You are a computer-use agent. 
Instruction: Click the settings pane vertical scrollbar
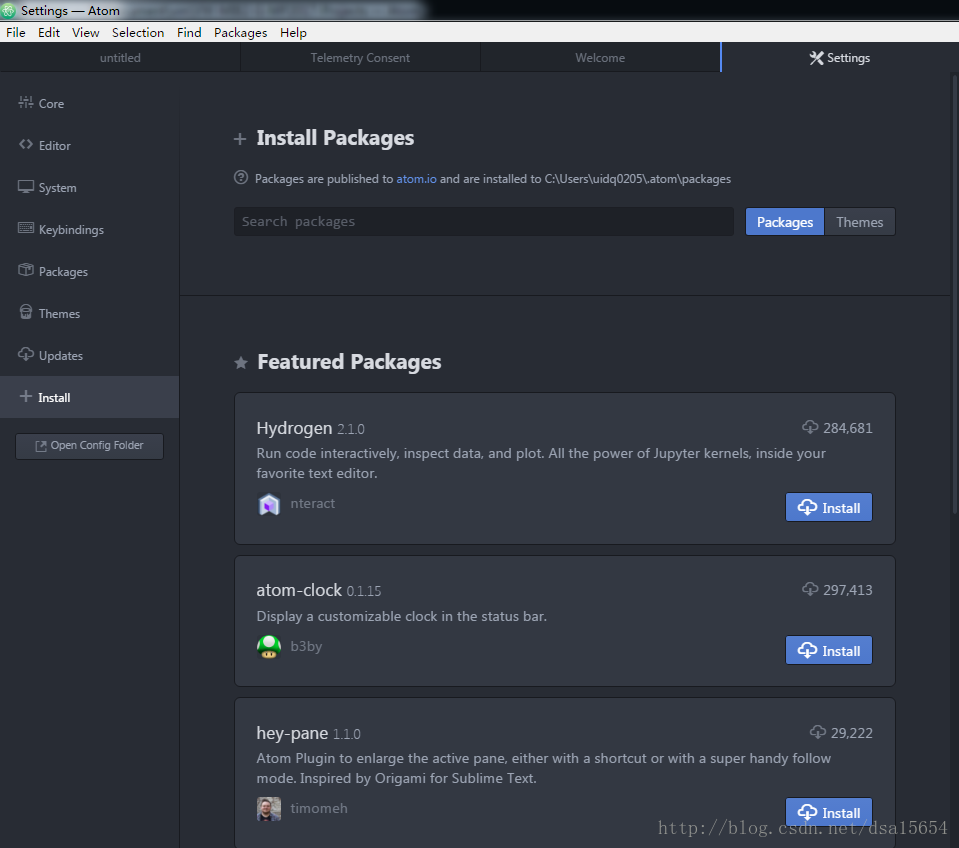click(955, 293)
